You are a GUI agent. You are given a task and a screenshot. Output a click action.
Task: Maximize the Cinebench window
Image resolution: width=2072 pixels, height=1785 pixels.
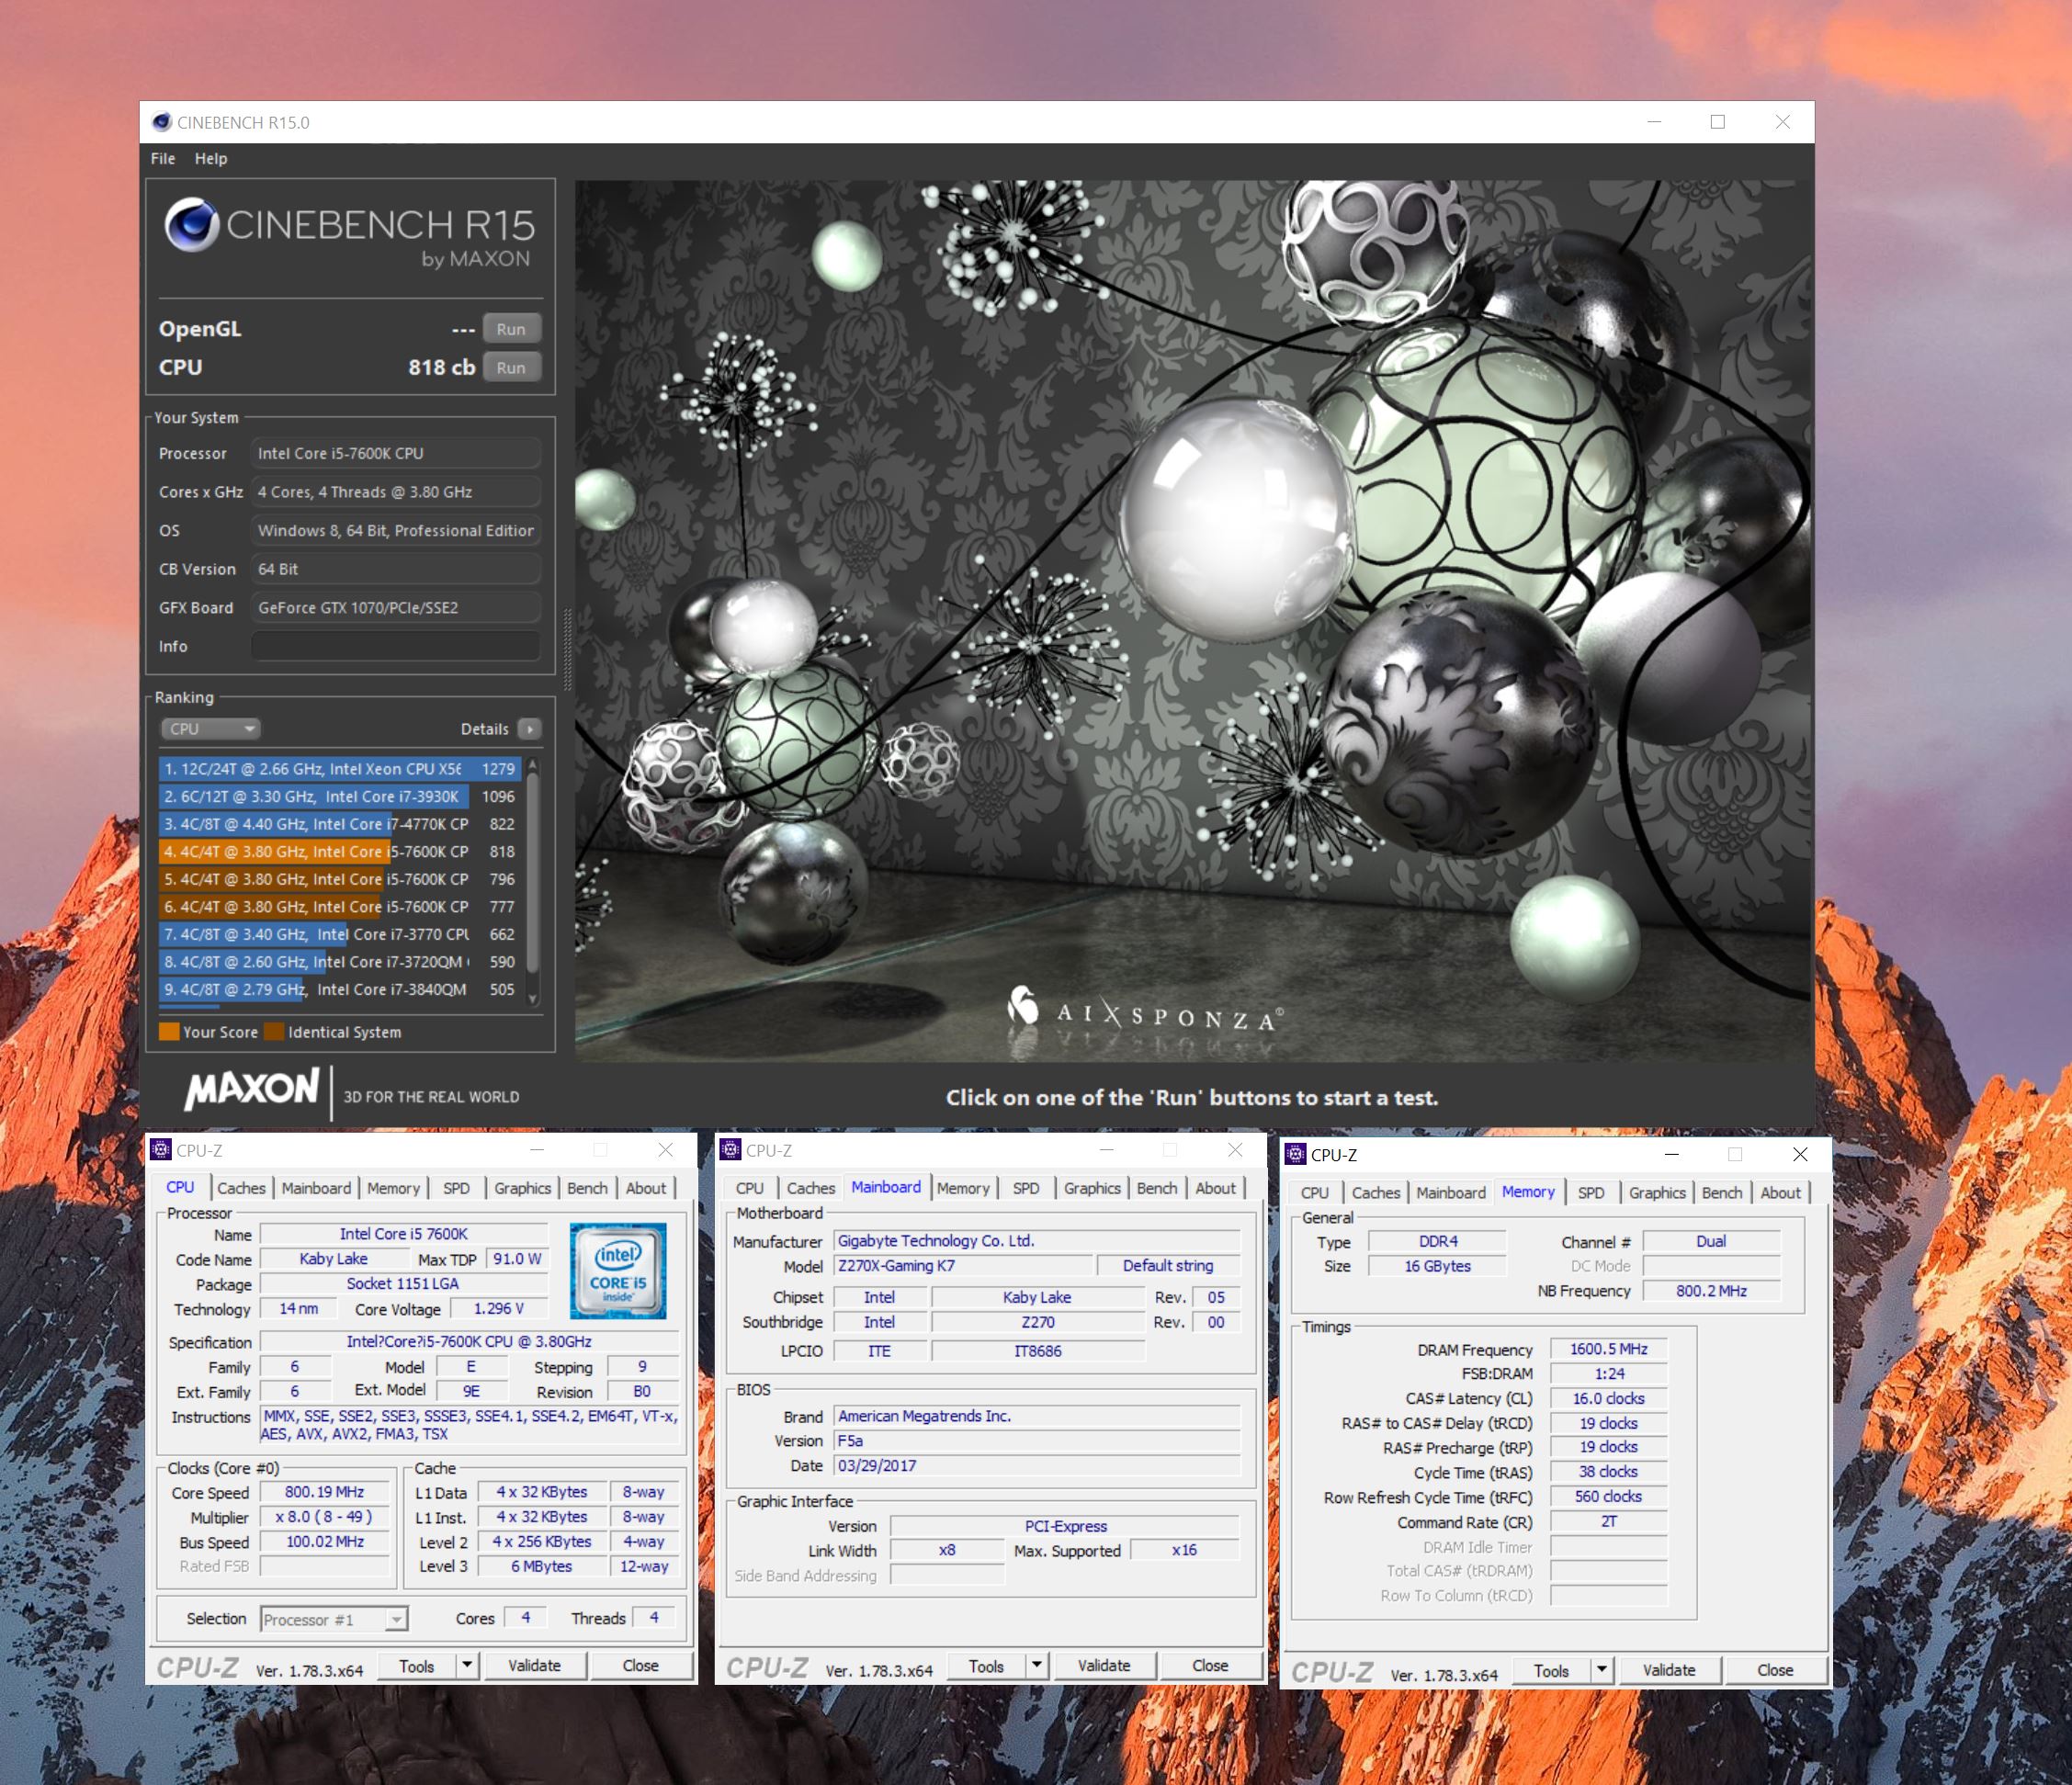(x=1718, y=122)
